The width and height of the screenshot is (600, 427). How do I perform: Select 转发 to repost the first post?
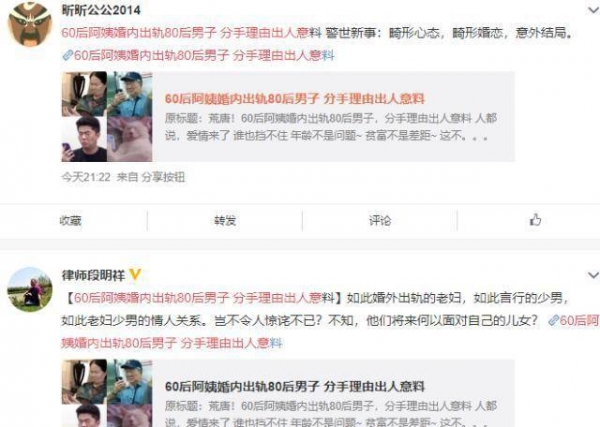[x=225, y=221]
